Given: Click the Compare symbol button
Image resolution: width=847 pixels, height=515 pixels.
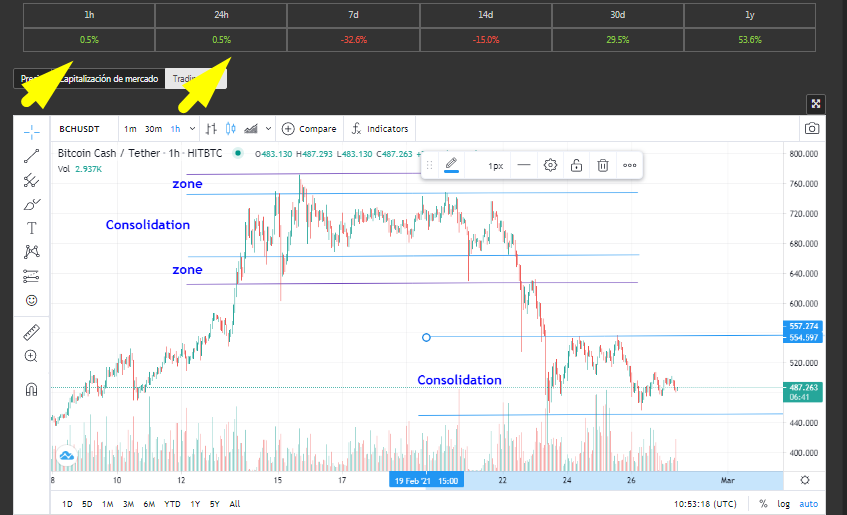Looking at the screenshot, I should tap(310, 129).
